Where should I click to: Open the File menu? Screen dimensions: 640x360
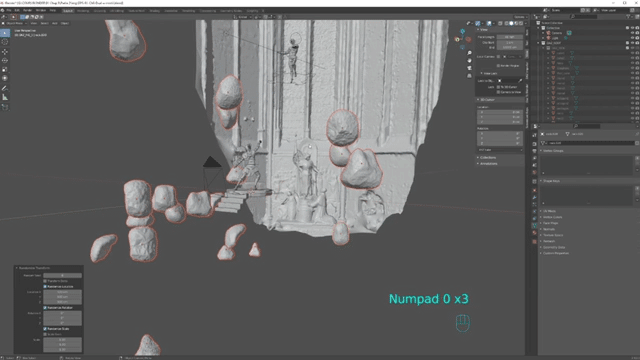tap(9, 10)
